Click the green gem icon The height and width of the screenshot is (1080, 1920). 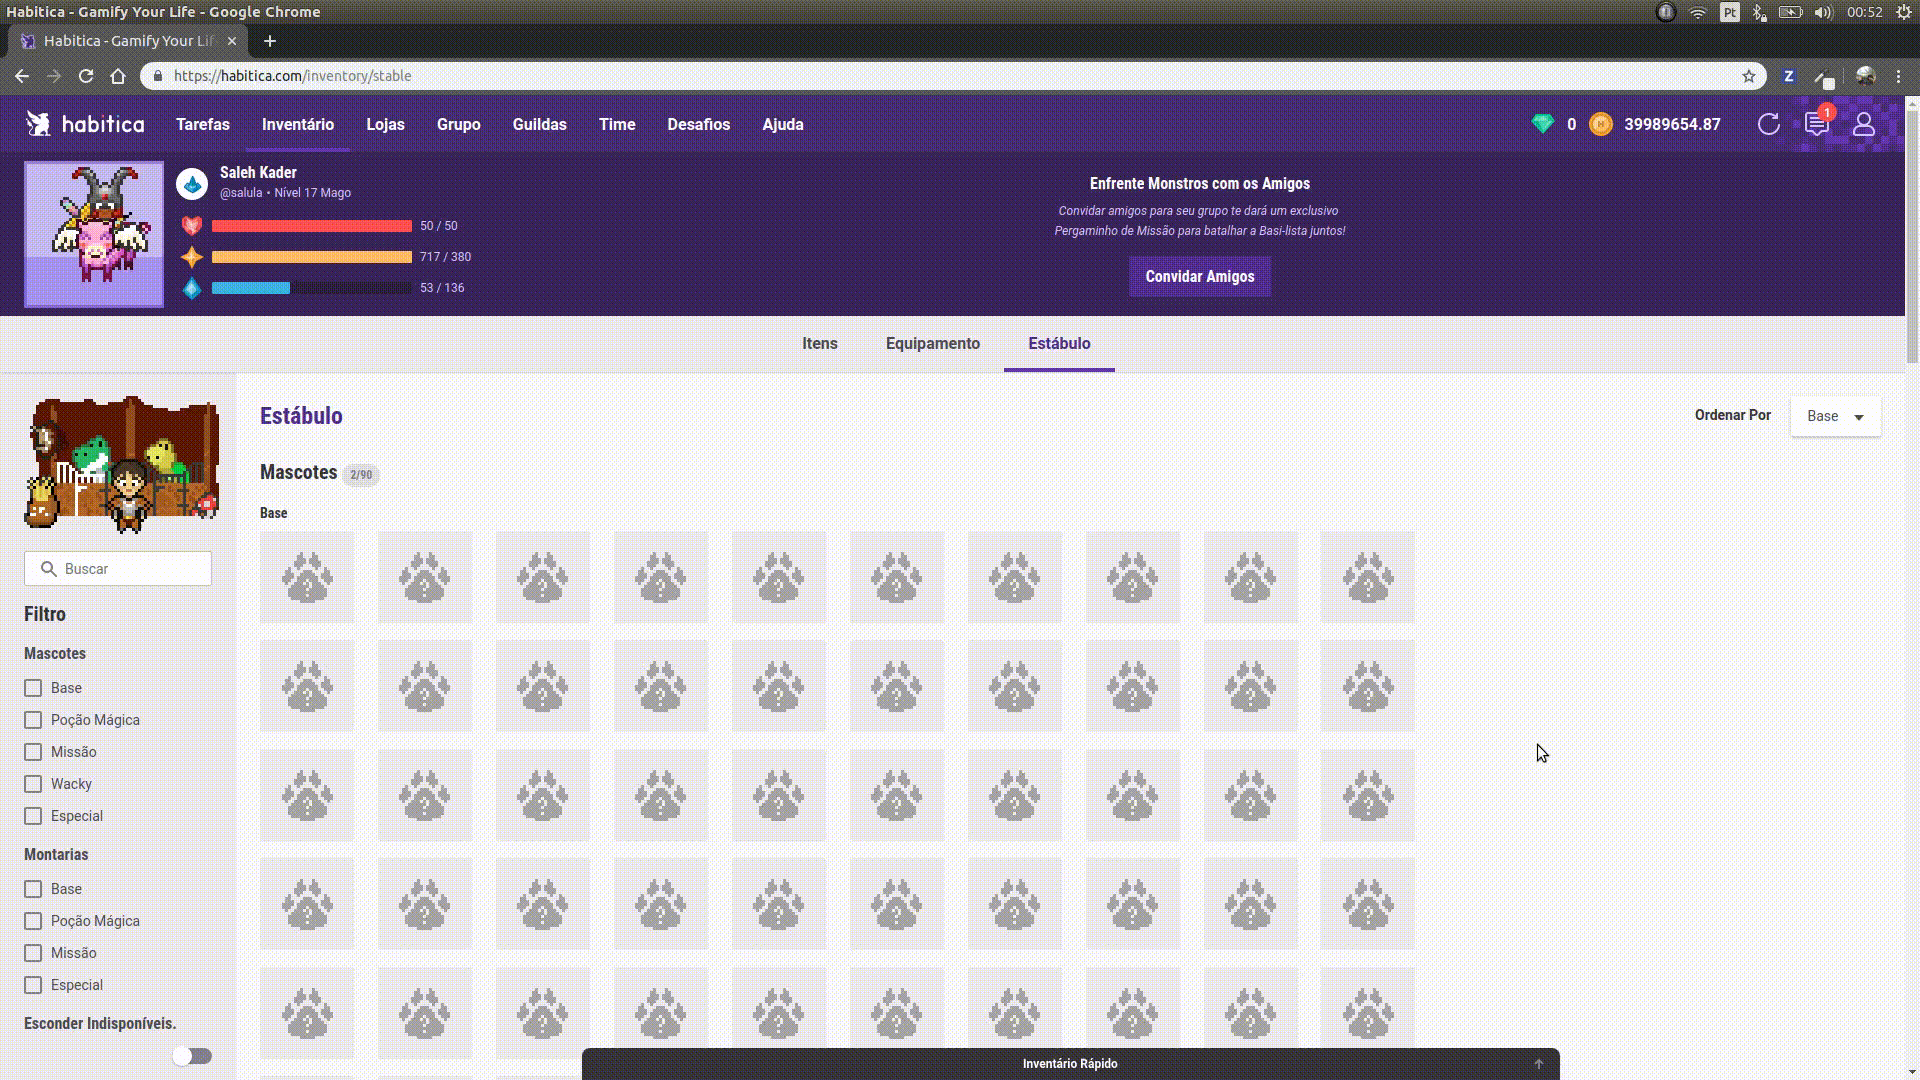click(1542, 124)
